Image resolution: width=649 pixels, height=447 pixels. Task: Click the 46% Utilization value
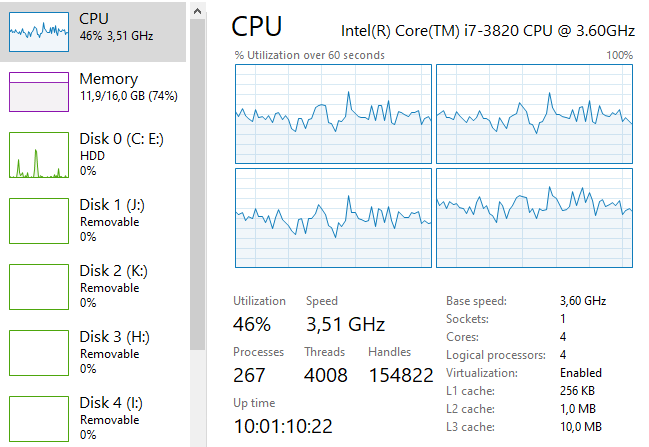pos(252,324)
